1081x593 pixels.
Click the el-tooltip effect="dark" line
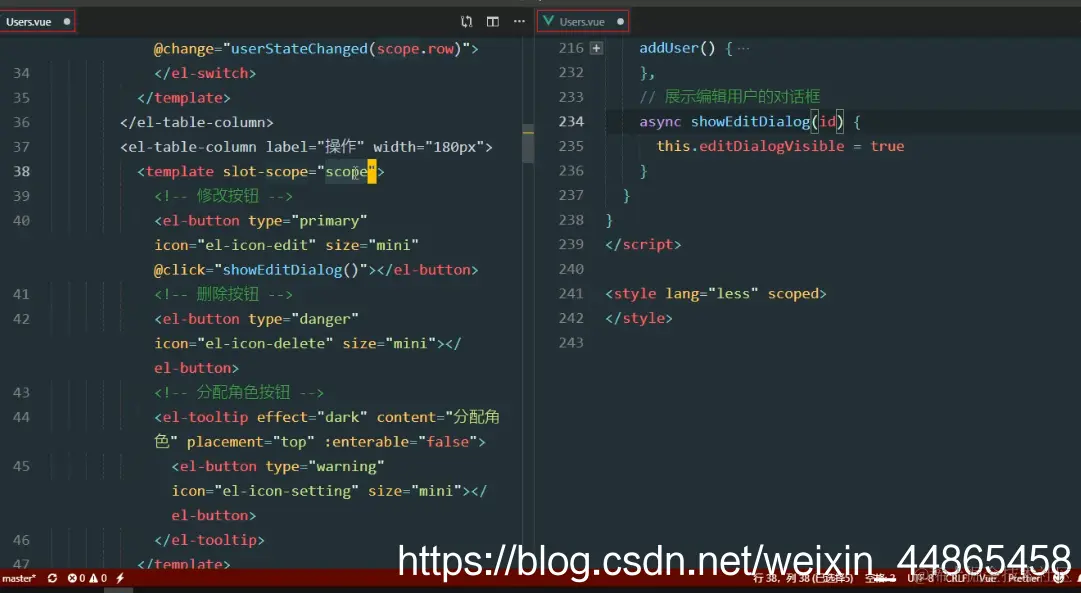[327, 417]
